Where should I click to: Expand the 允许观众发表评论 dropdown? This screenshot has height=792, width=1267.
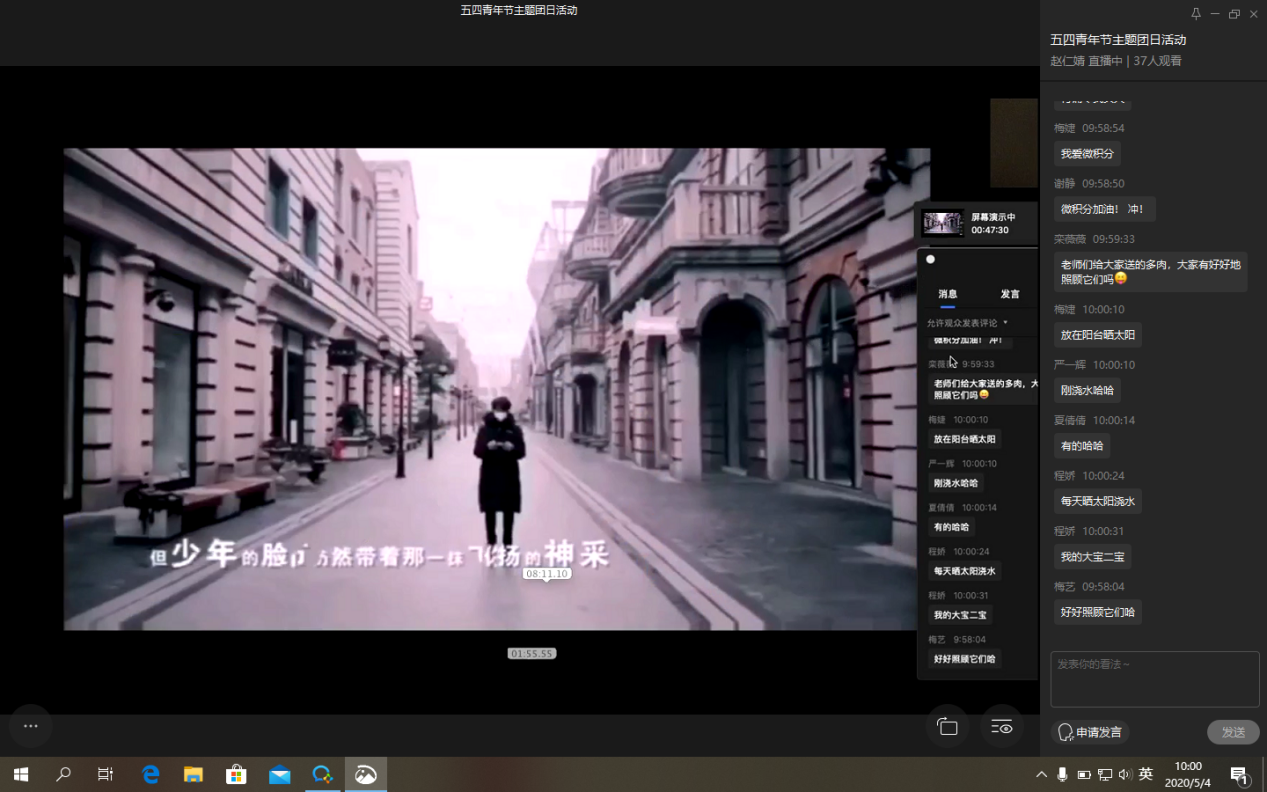point(967,323)
